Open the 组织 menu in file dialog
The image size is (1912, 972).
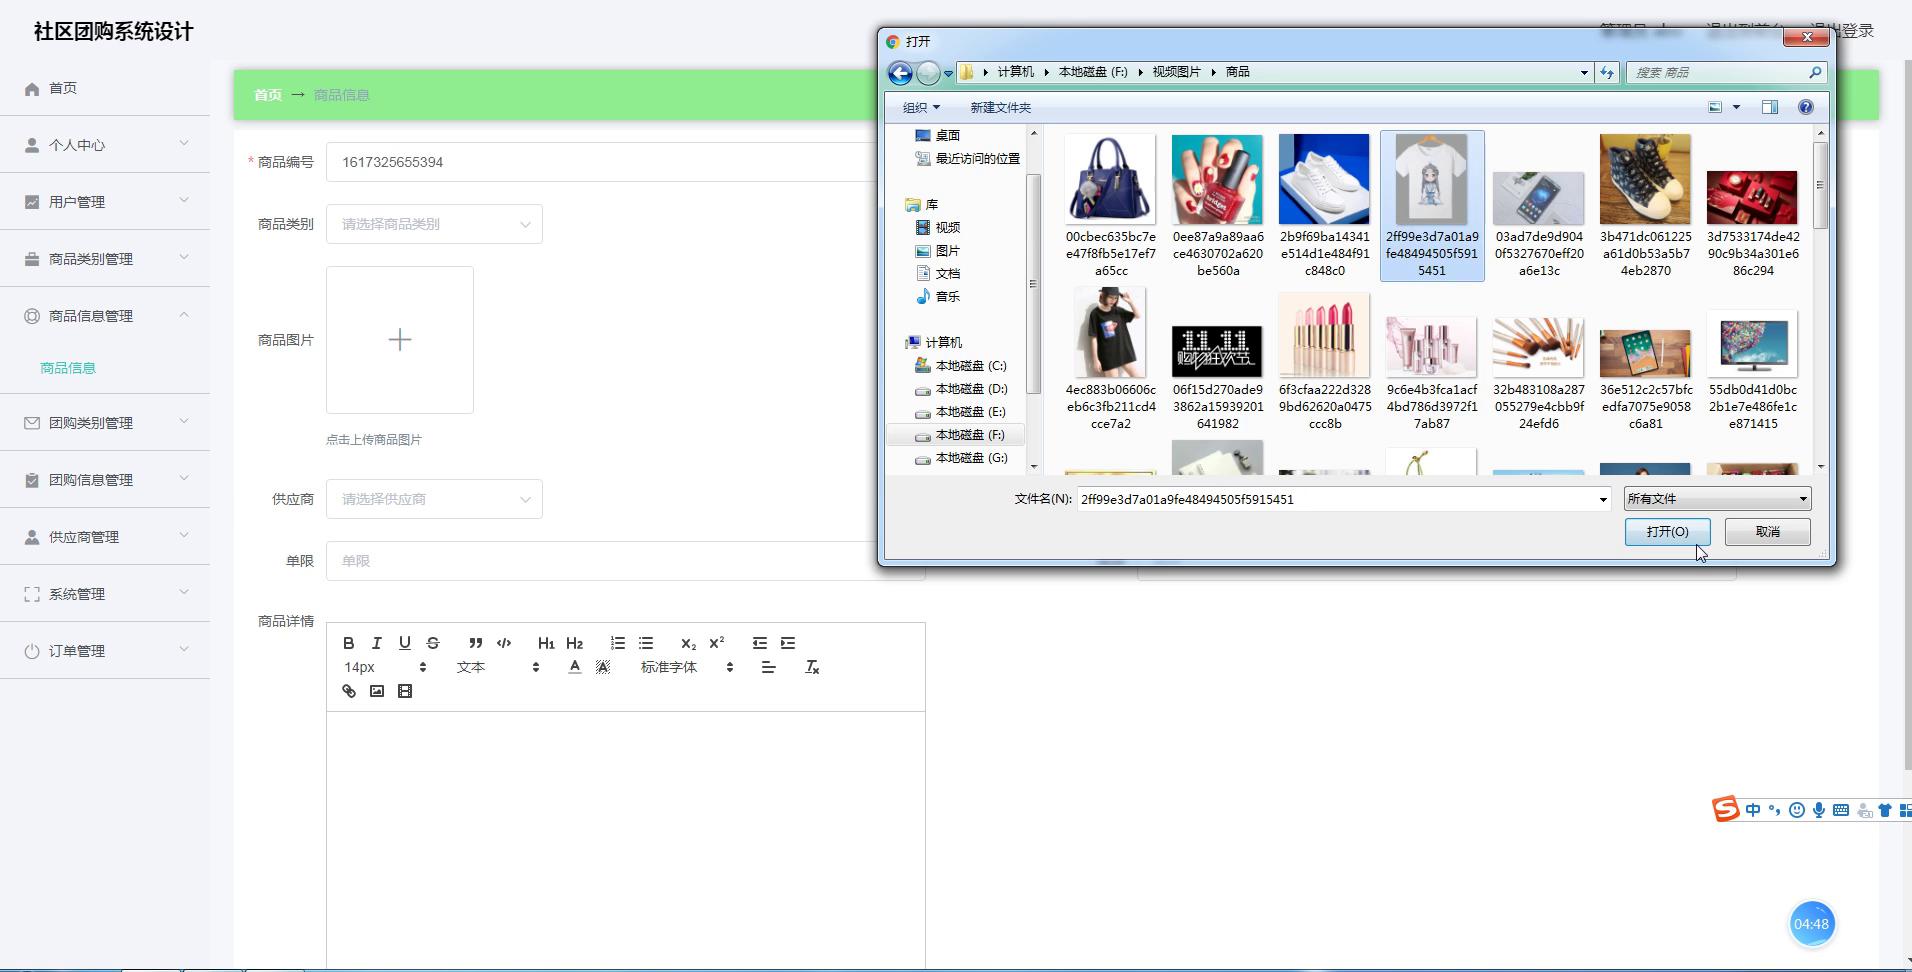click(x=920, y=107)
